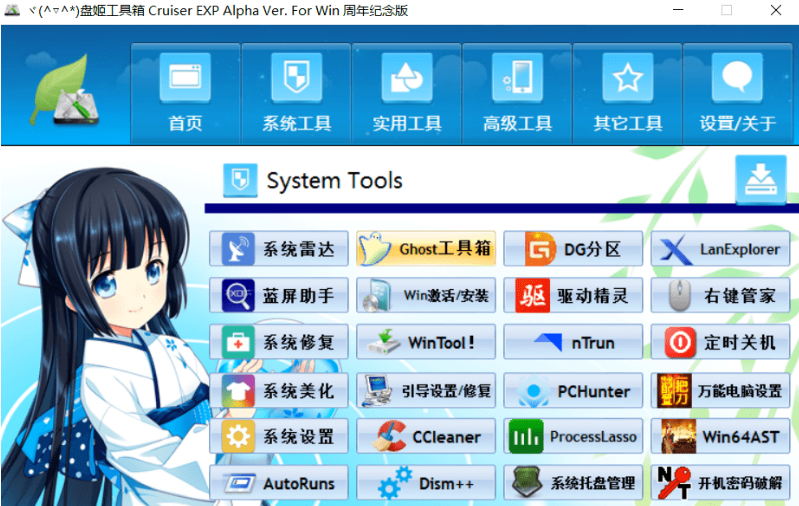Open Ghost工具箱
The image size is (799, 506).
427,248
